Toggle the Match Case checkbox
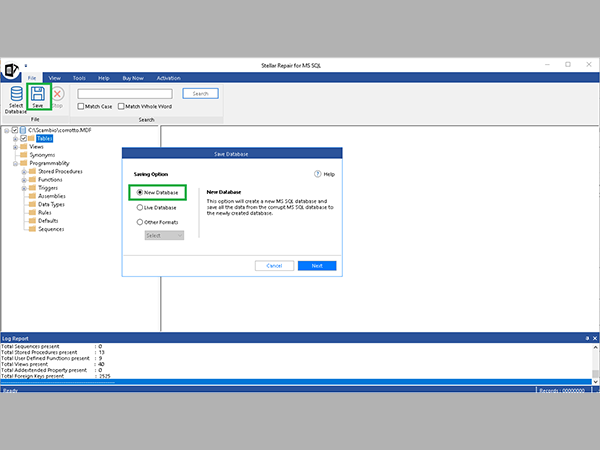This screenshot has height=450, width=600. click(81, 106)
